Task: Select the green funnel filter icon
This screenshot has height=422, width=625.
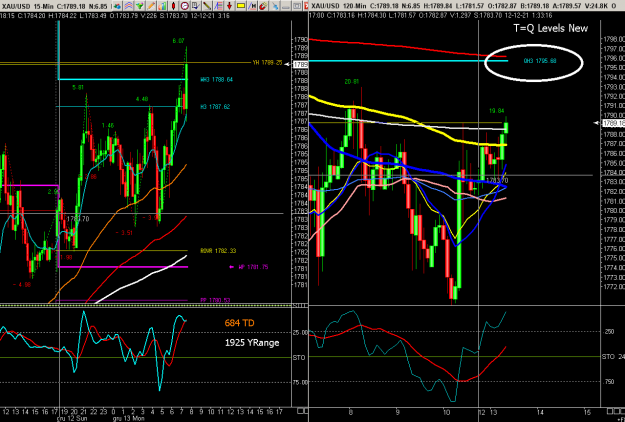Action: pyautogui.click(x=140, y=6)
